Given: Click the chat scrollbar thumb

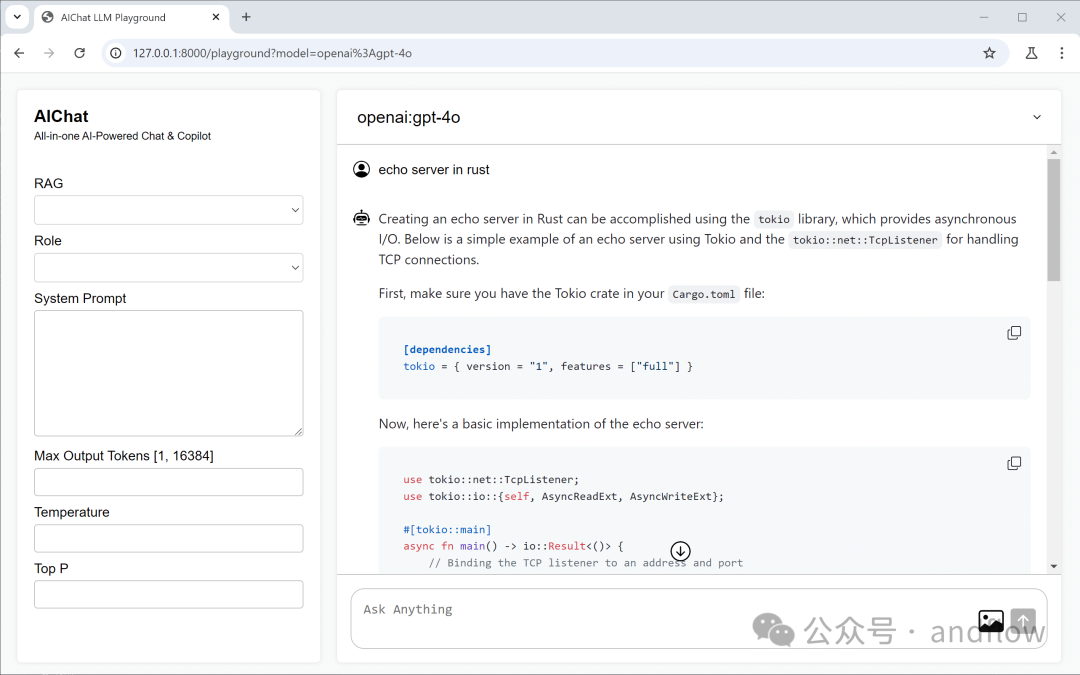Looking at the screenshot, I should point(1053,220).
